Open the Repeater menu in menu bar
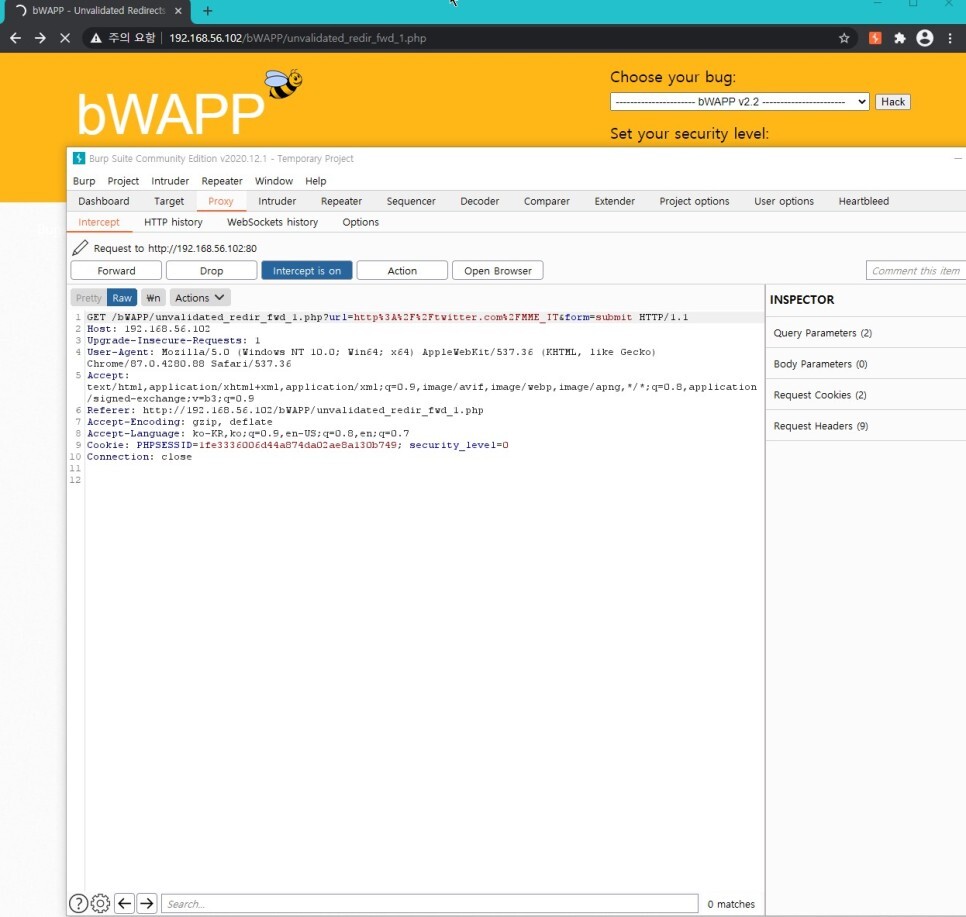Image resolution: width=966 pixels, height=917 pixels. 222,181
